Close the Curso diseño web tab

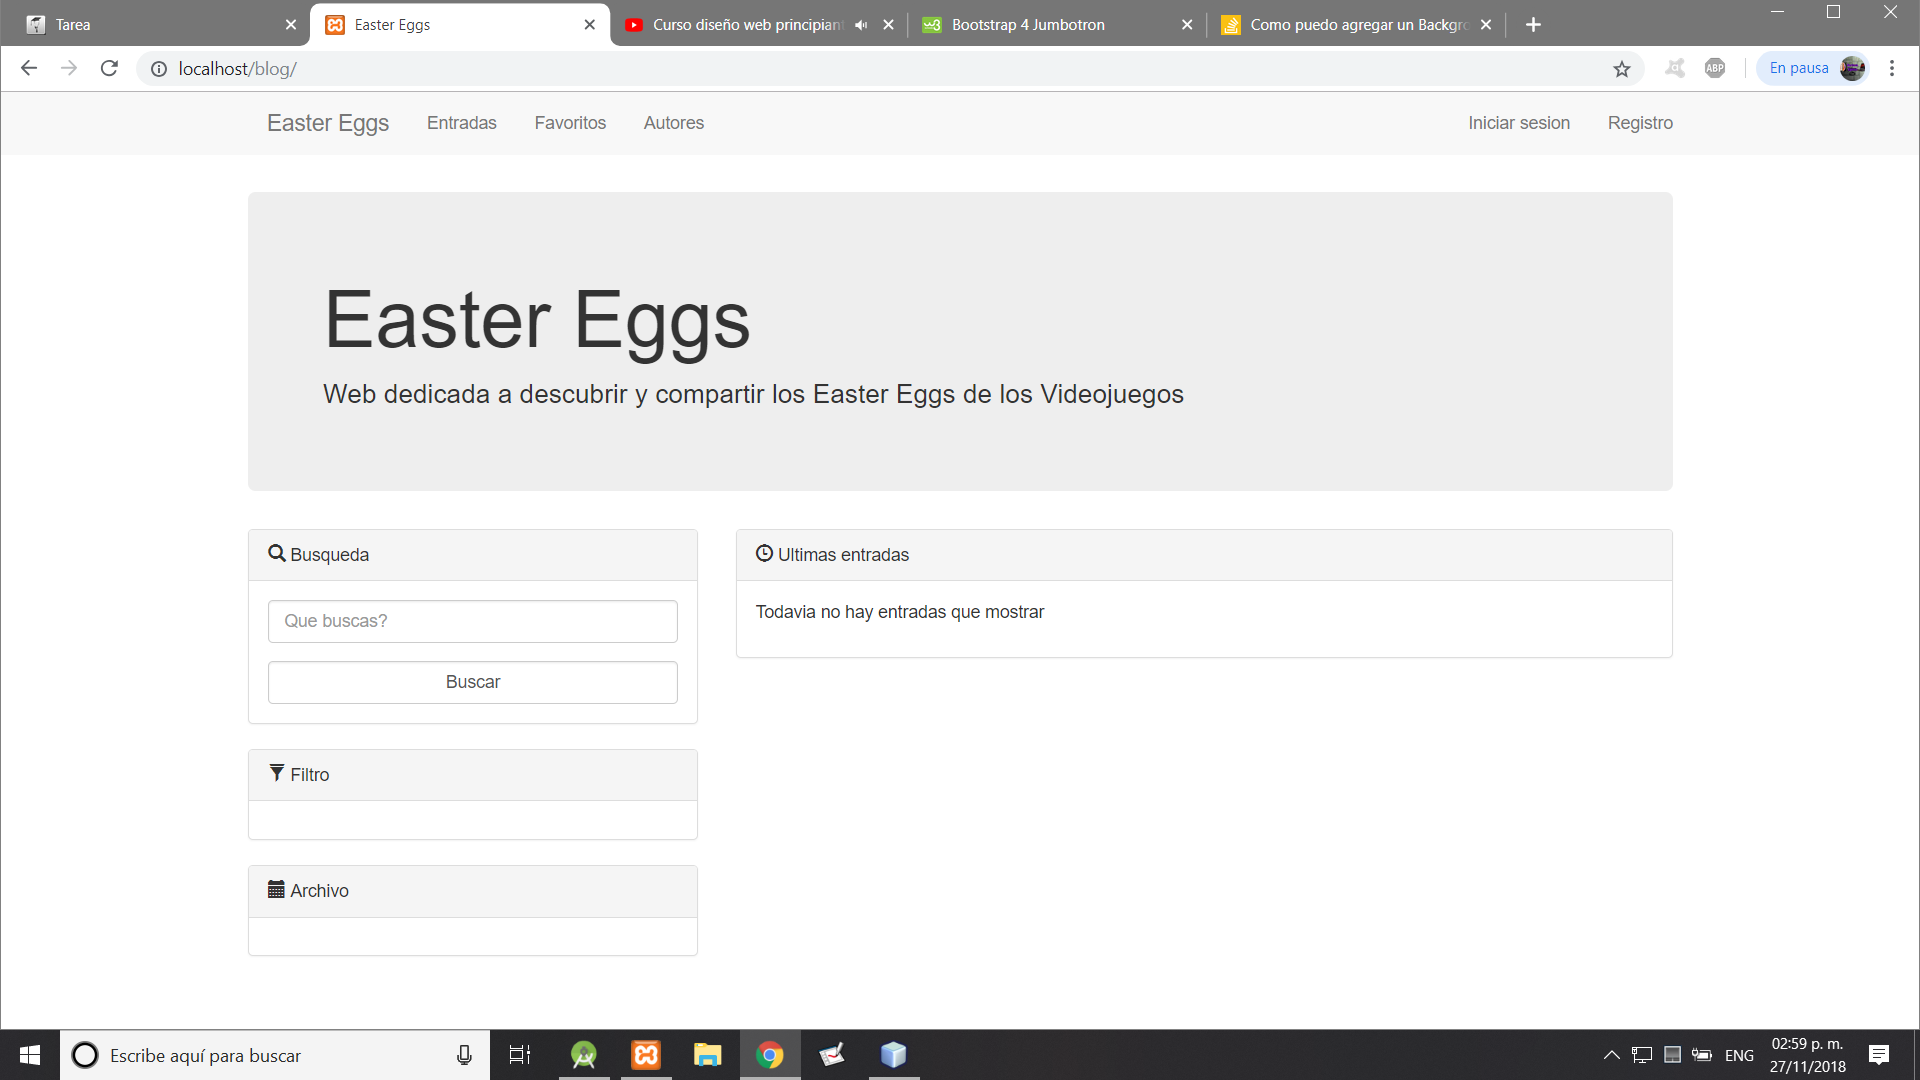[x=888, y=25]
